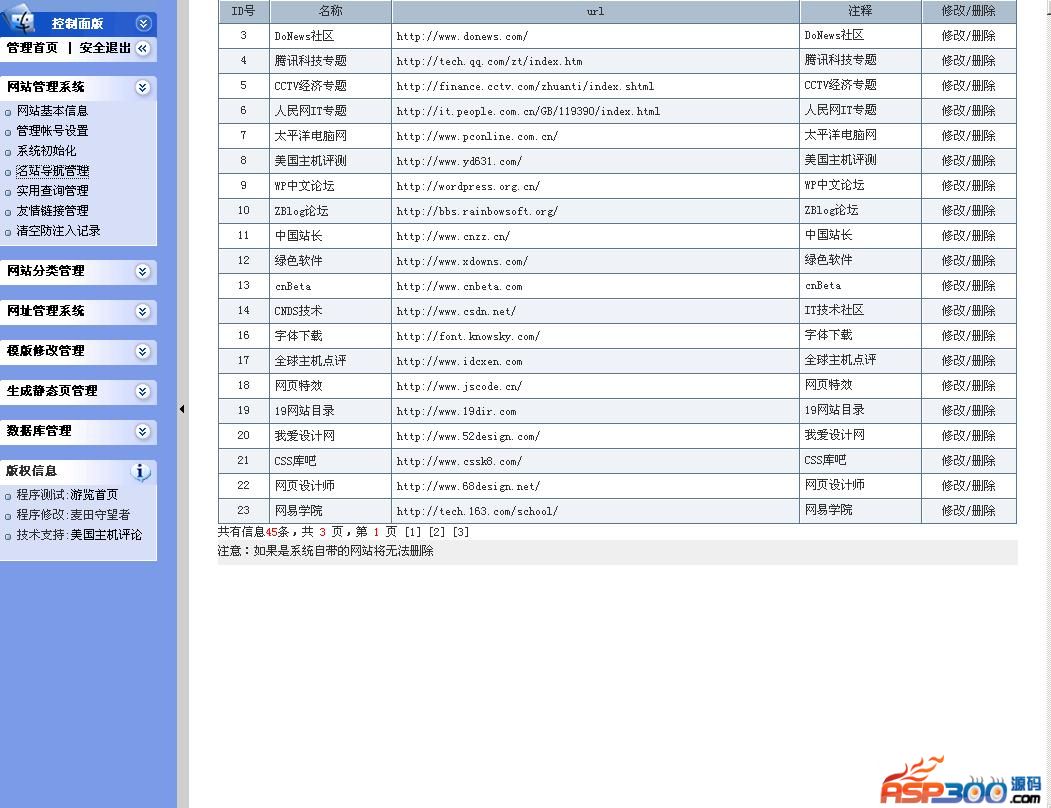The height and width of the screenshot is (808, 1051).
Task: Open 系统初始化 menu item
Action: tap(46, 151)
